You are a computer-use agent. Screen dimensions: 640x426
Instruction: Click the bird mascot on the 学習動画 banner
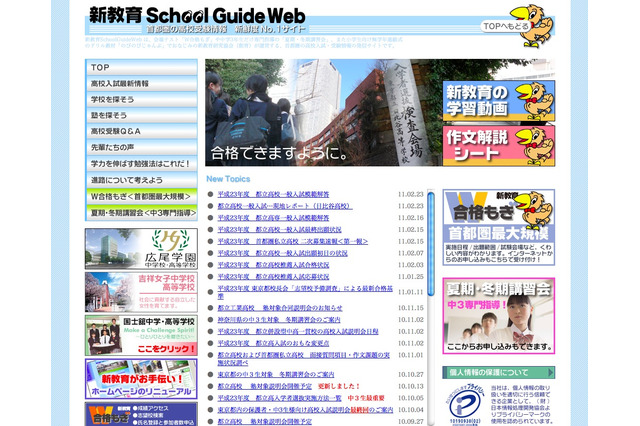tap(535, 100)
